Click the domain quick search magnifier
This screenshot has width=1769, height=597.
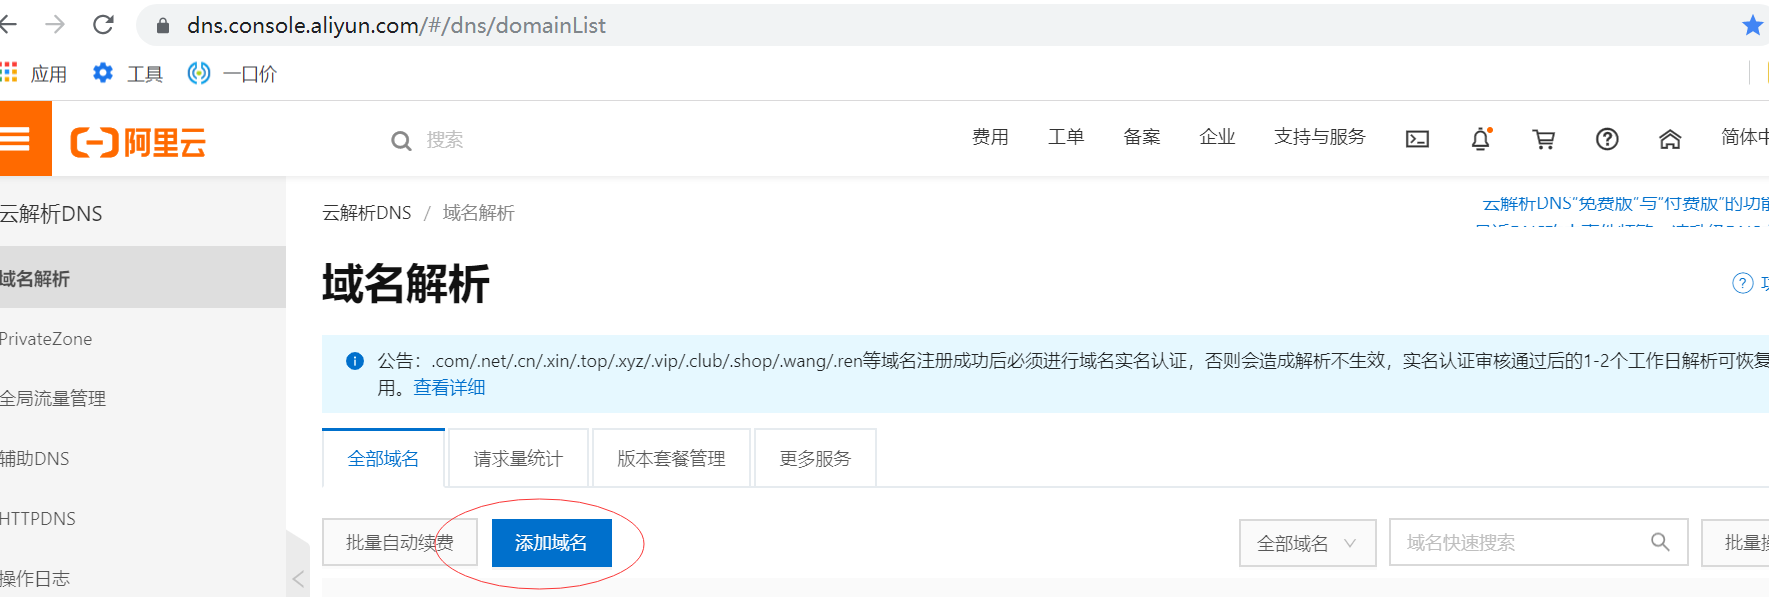coord(1660,542)
